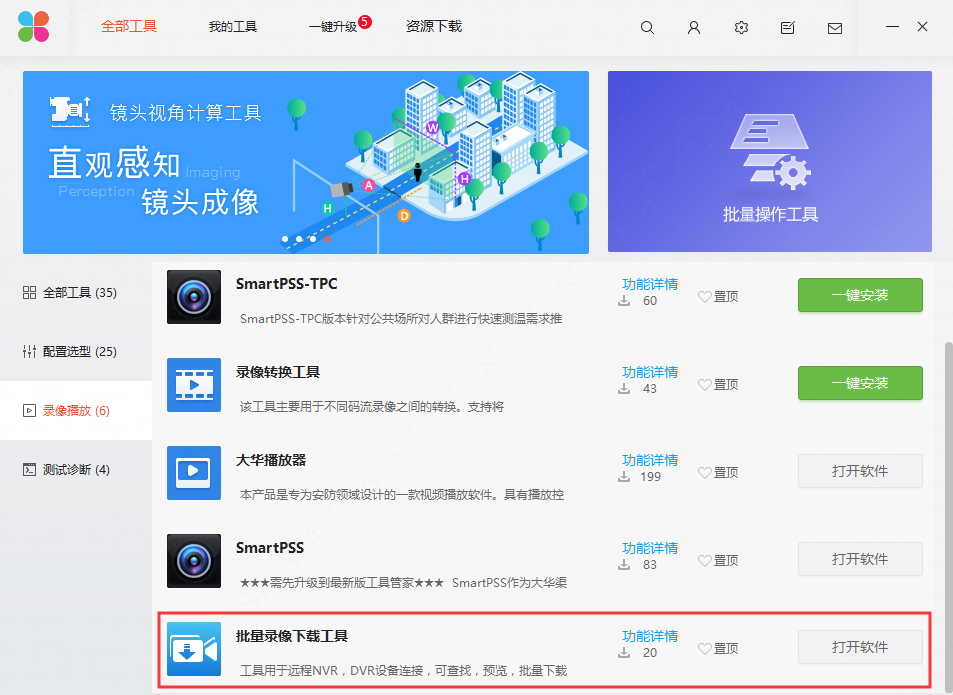The width and height of the screenshot is (953, 695).
Task: Open SmartPSS with 打开软件
Action: click(x=860, y=560)
